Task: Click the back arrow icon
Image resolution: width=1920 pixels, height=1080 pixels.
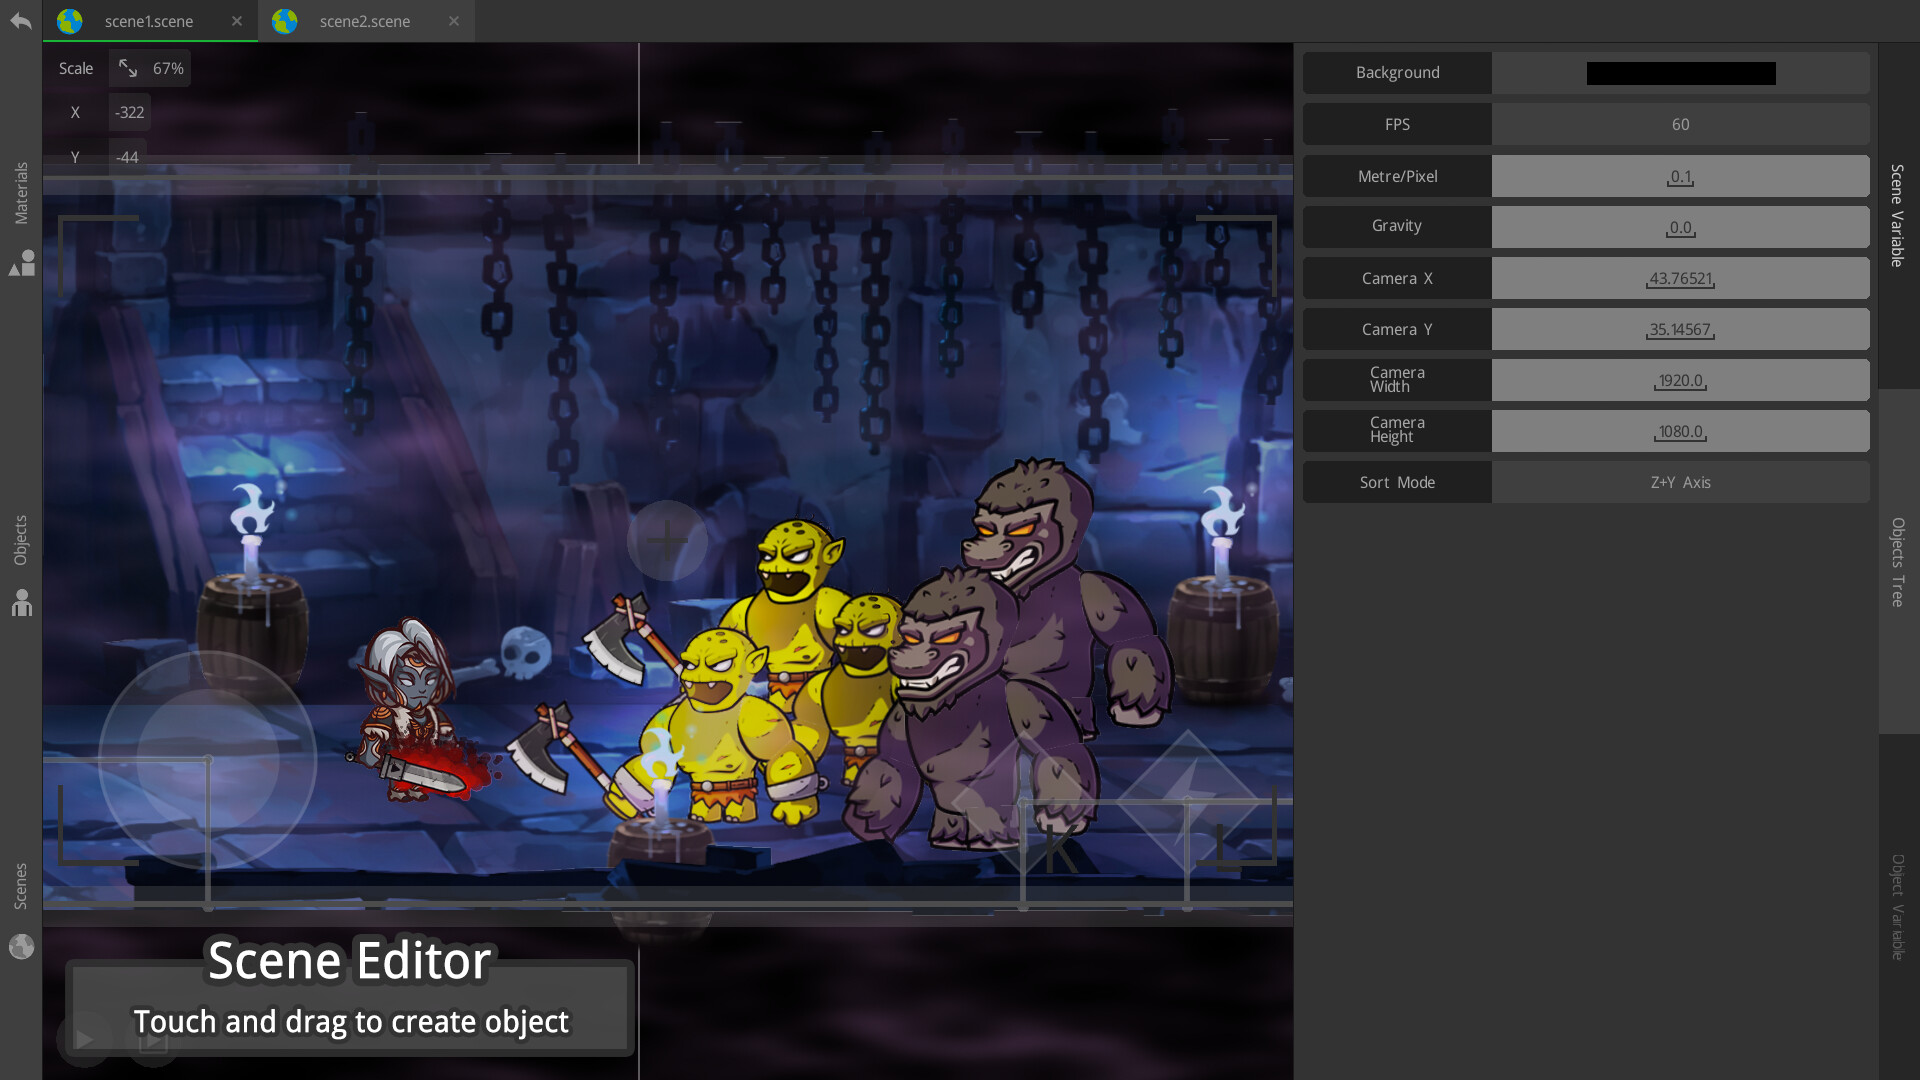Action: coord(21,21)
